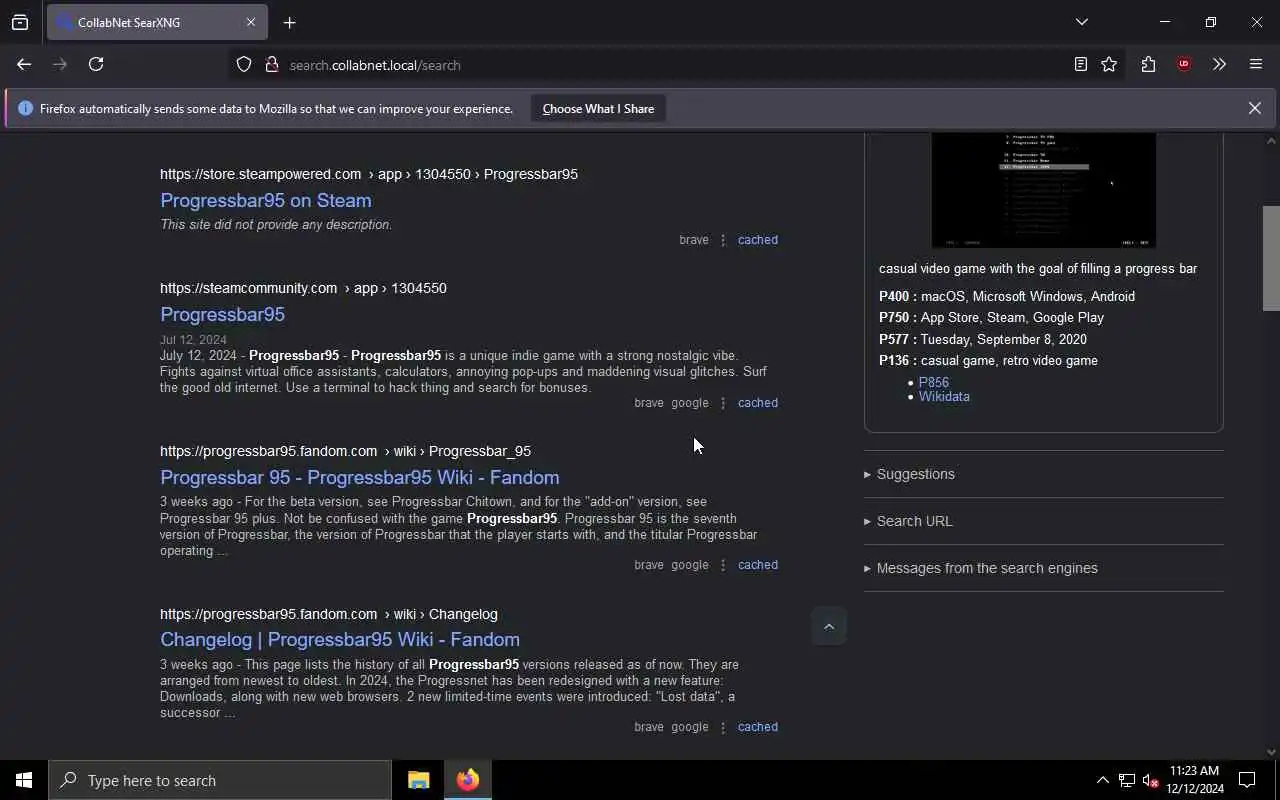This screenshot has width=1280, height=800.
Task: Expand the list all tabs chevron
Action: [1081, 22]
